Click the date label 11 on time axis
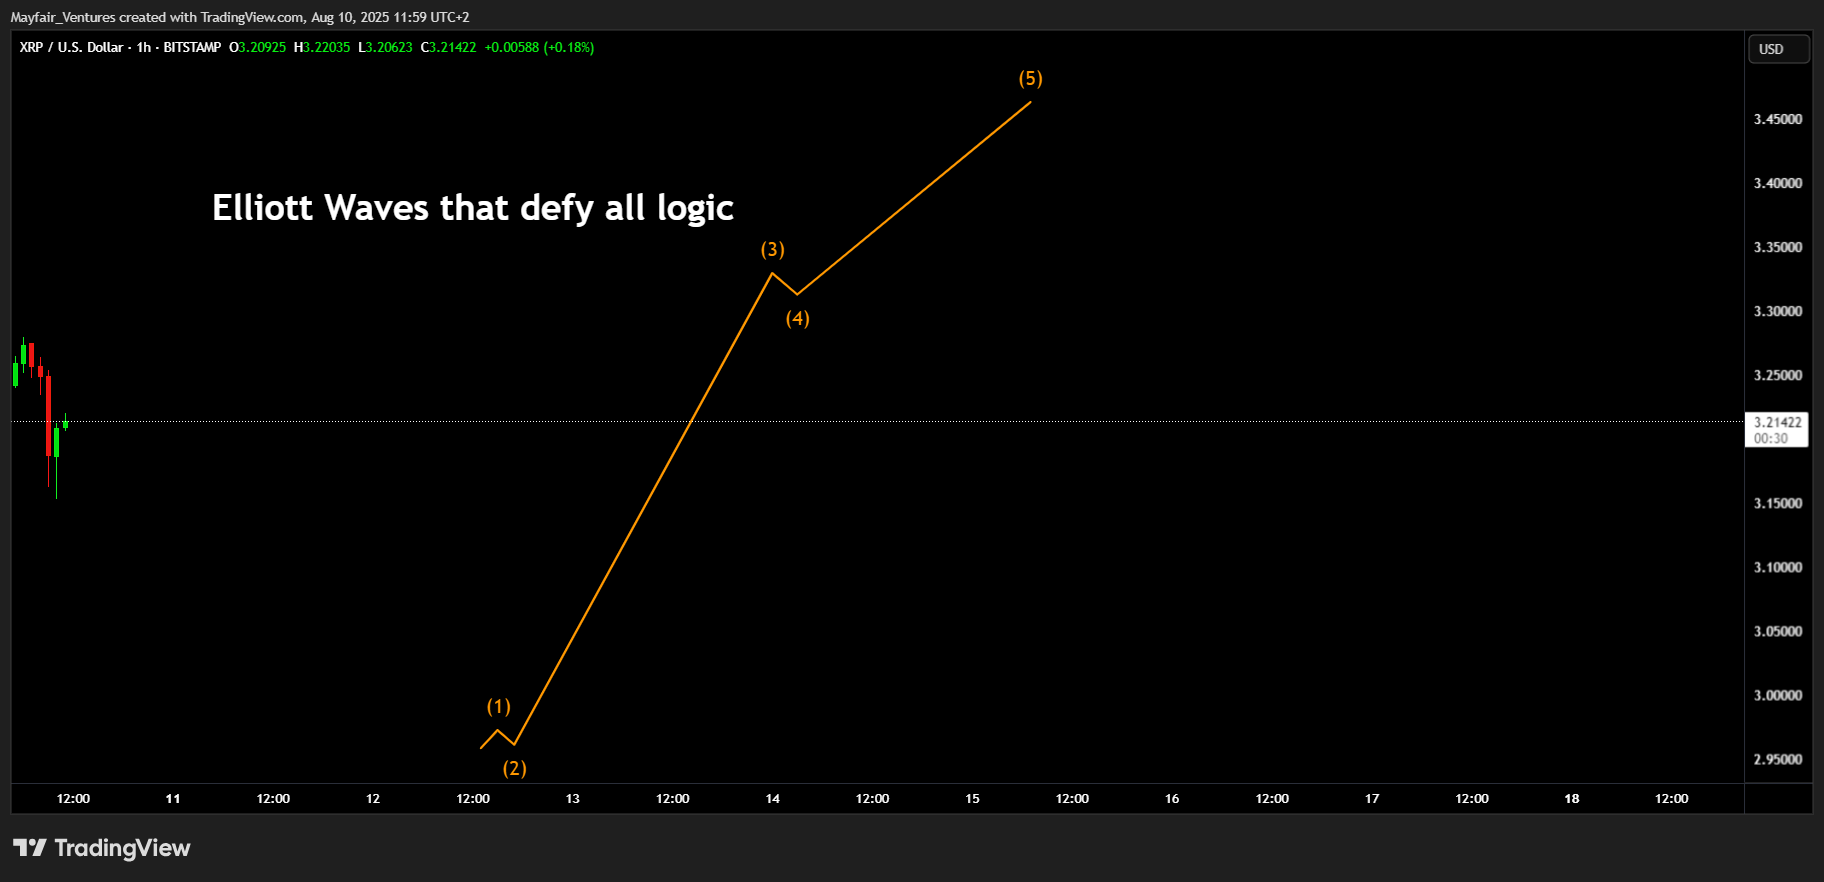The width and height of the screenshot is (1824, 882). tap(173, 798)
